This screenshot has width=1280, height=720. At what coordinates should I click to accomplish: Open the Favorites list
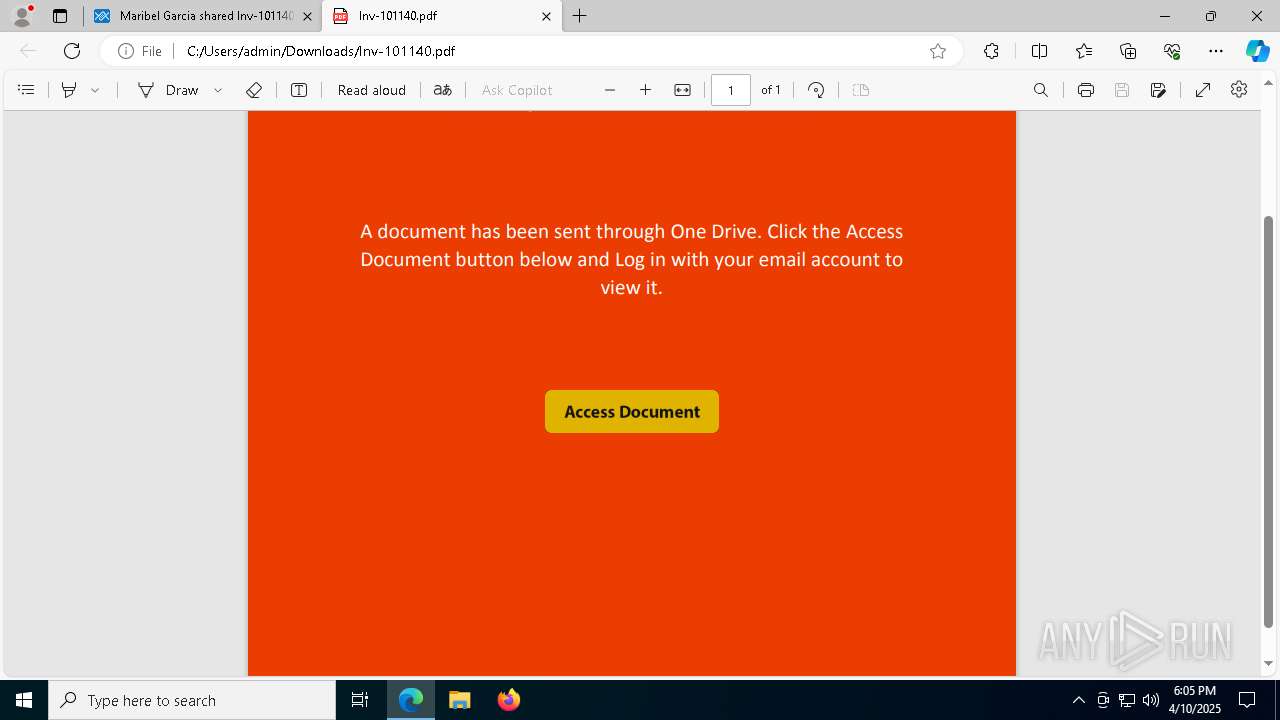(1084, 51)
